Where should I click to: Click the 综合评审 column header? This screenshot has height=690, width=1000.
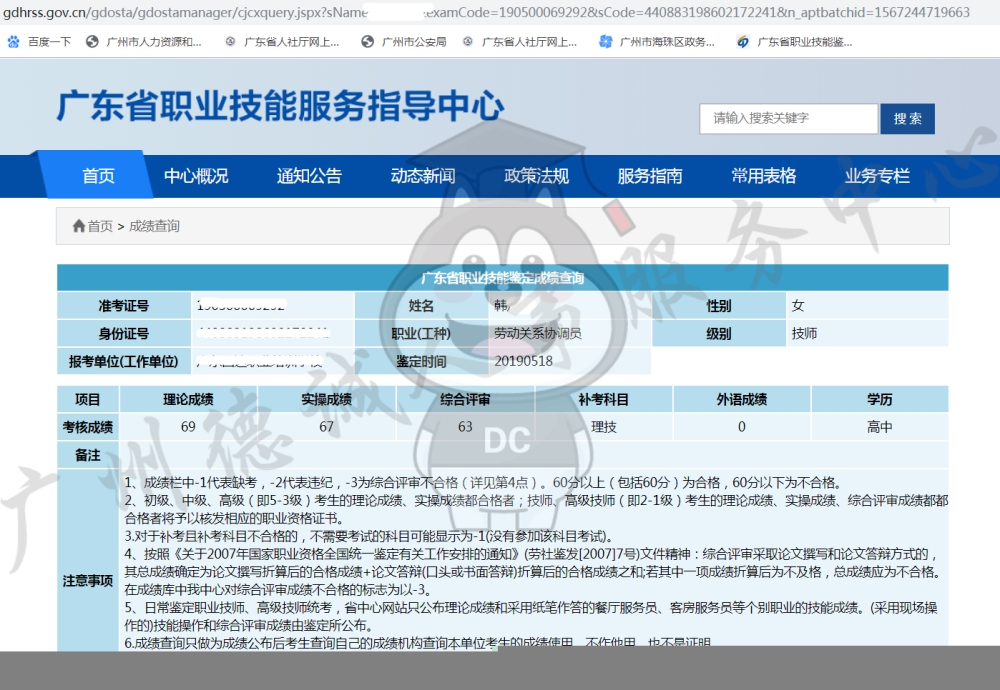point(465,399)
